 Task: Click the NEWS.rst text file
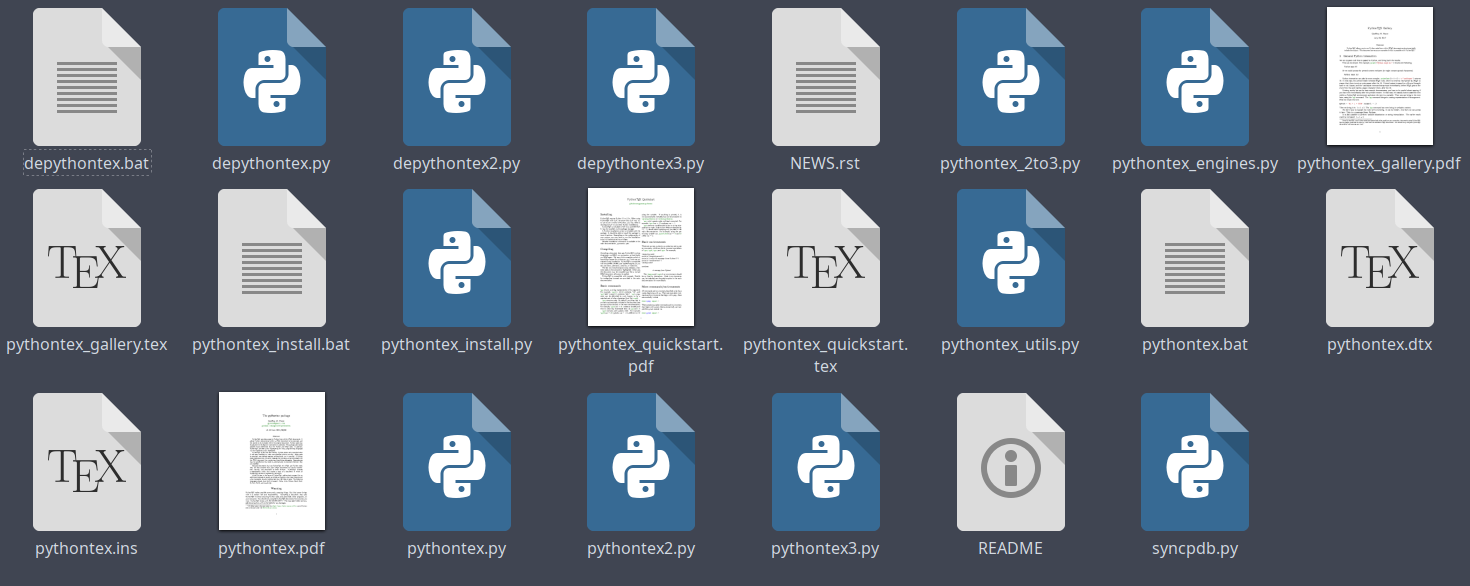click(x=826, y=78)
